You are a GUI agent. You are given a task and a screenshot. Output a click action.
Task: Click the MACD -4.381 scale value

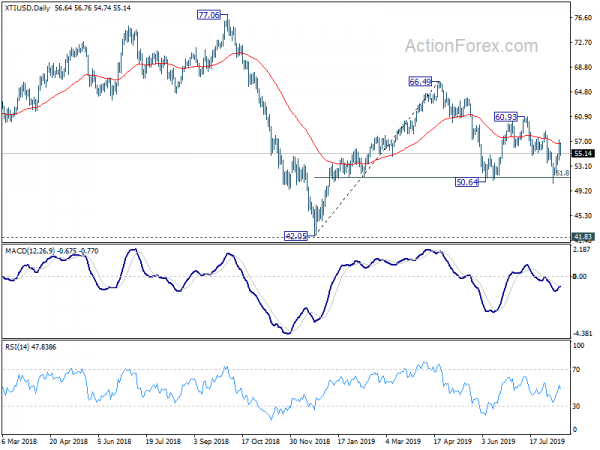click(583, 334)
